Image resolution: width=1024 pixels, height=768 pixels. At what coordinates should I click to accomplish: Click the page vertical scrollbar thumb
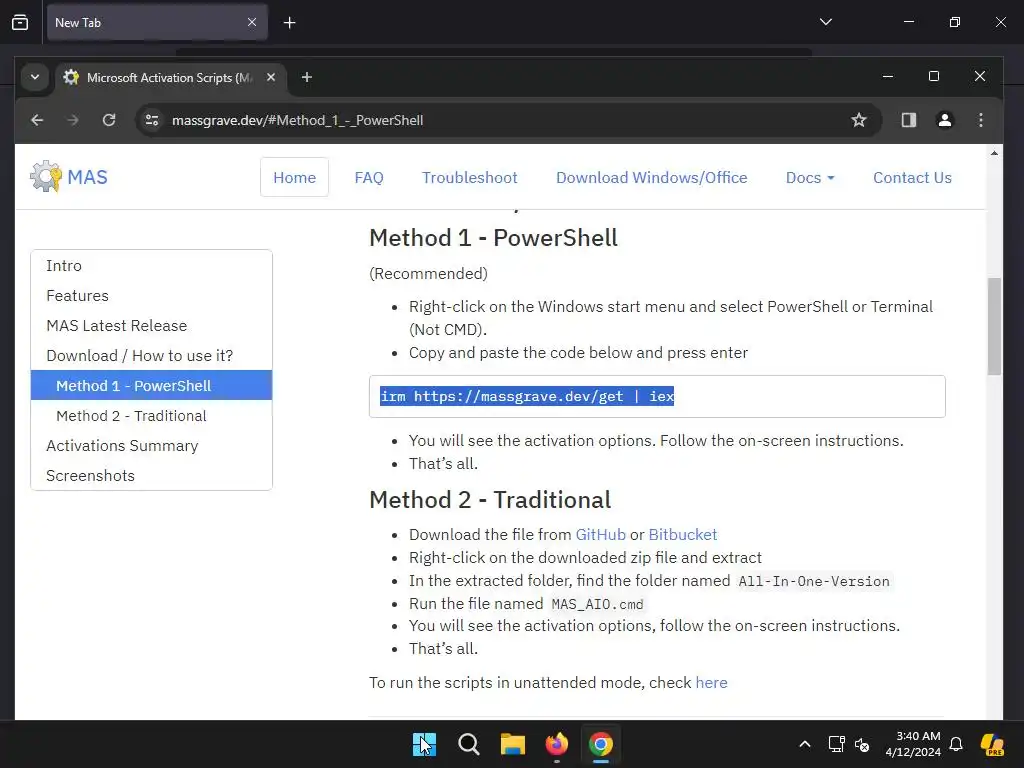(994, 327)
